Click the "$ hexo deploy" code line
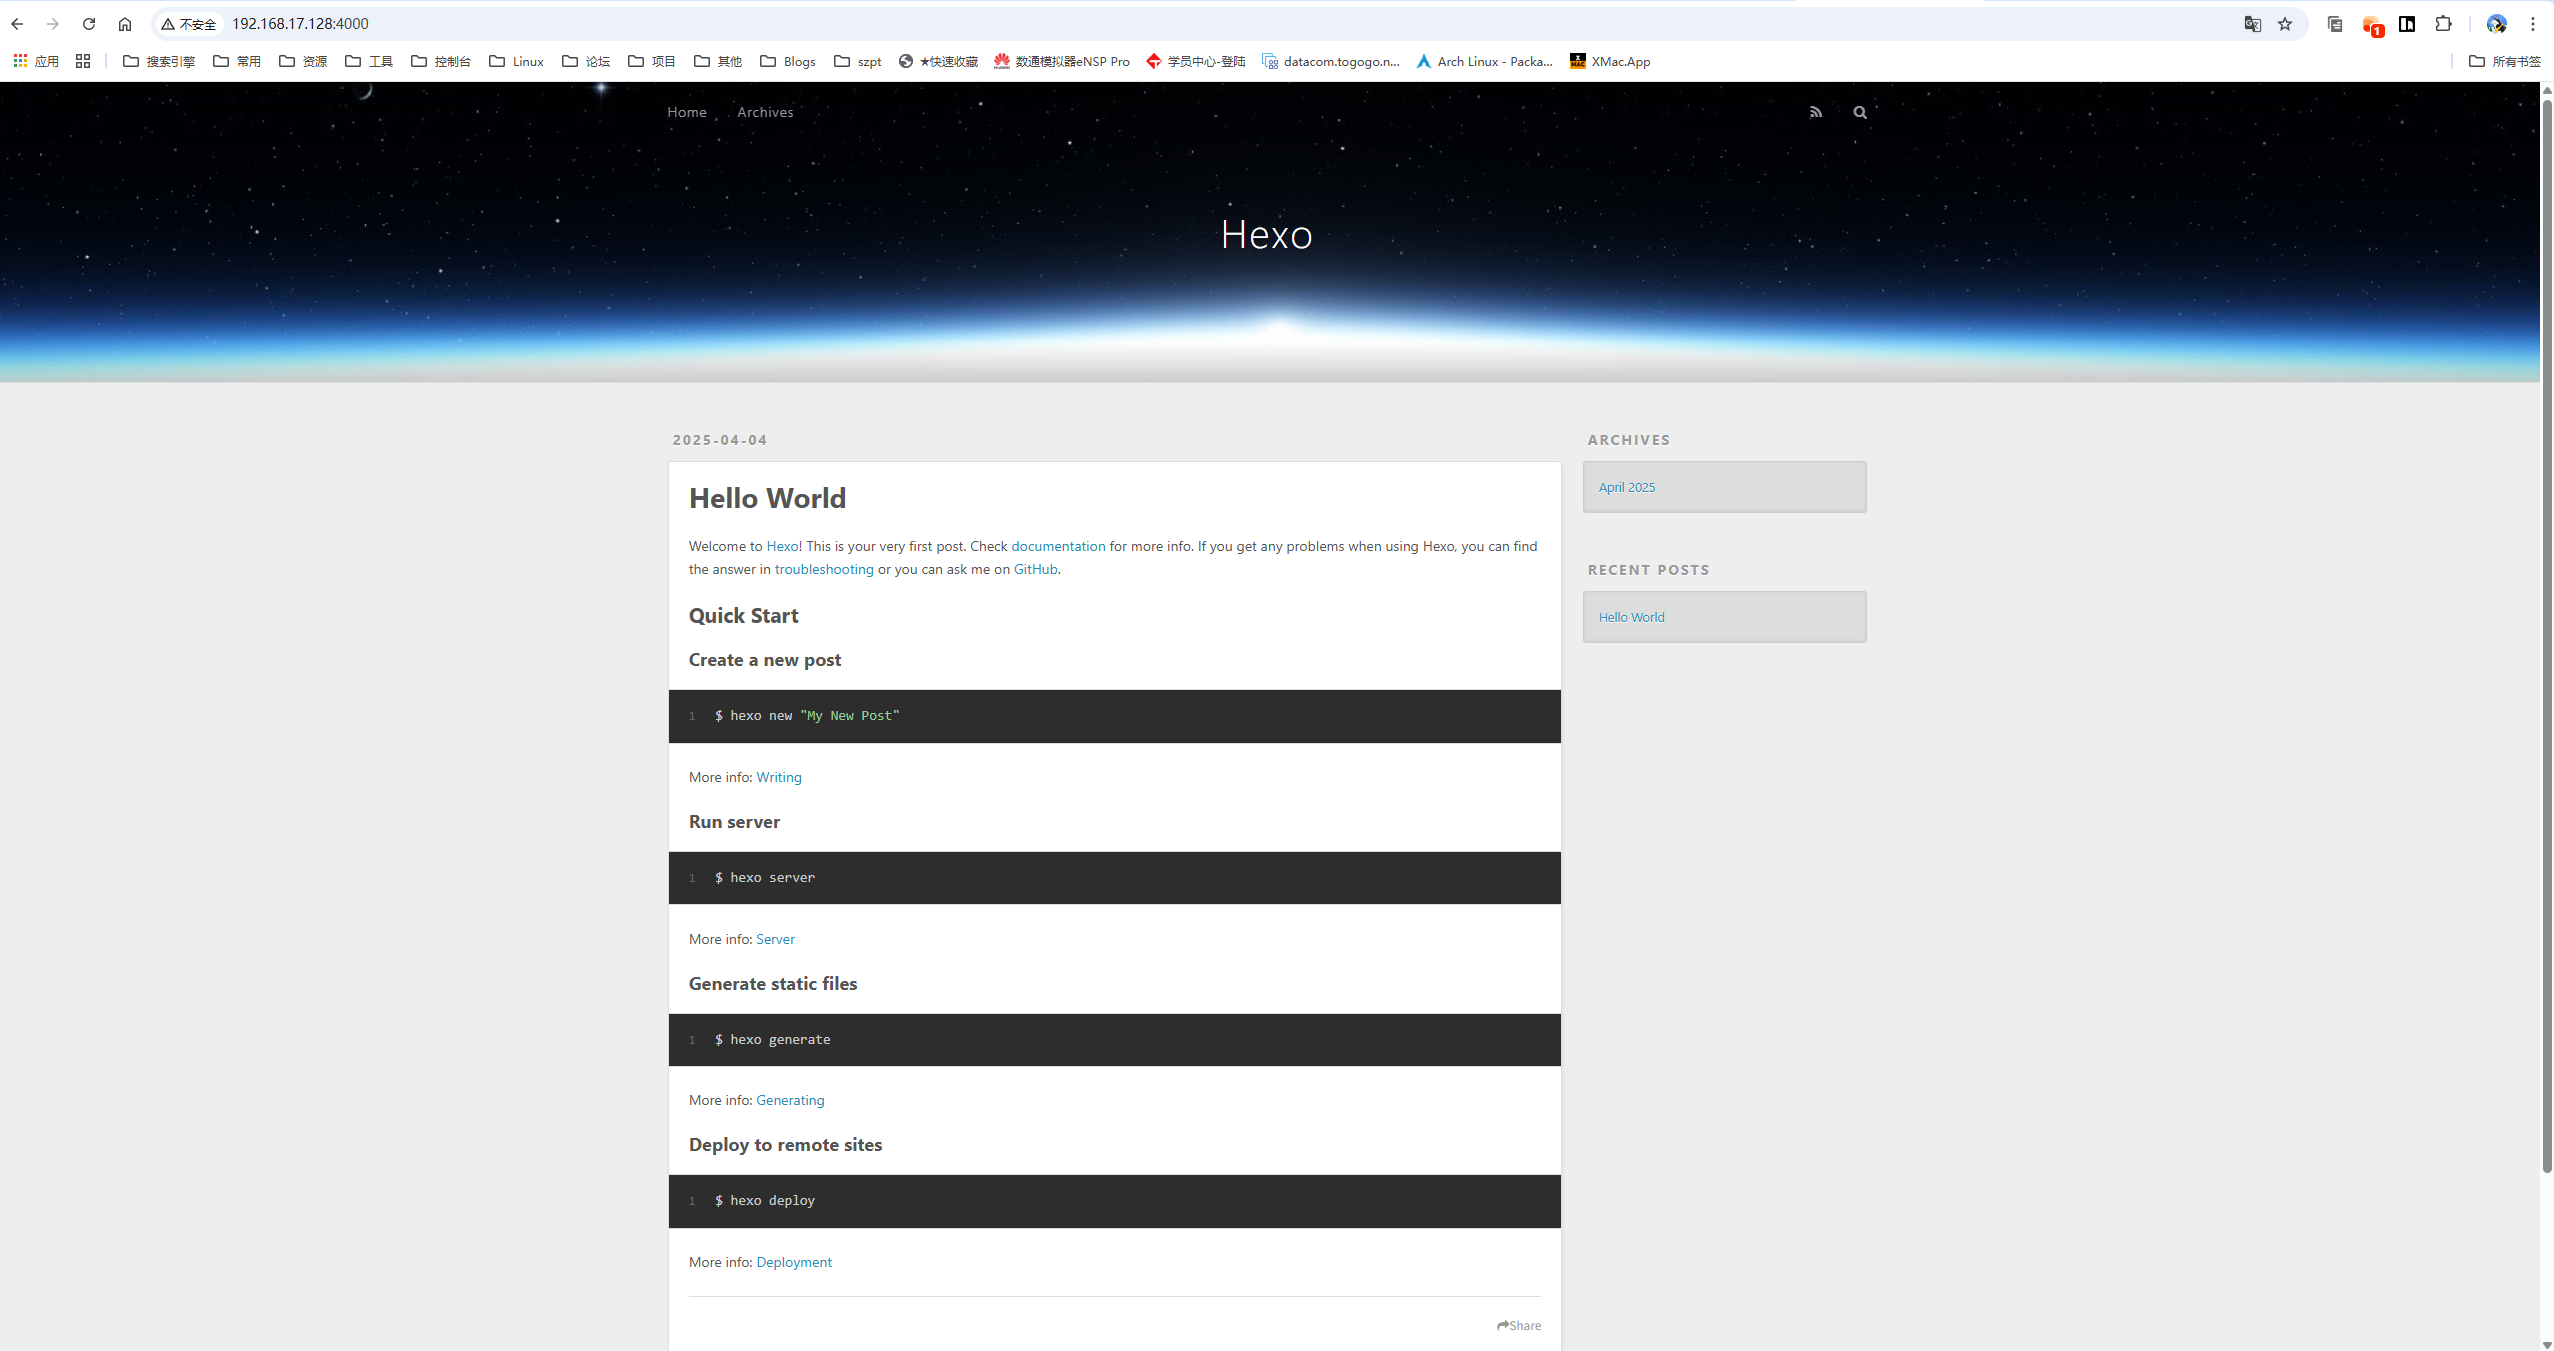This screenshot has width=2554, height=1351. pyautogui.click(x=764, y=1201)
